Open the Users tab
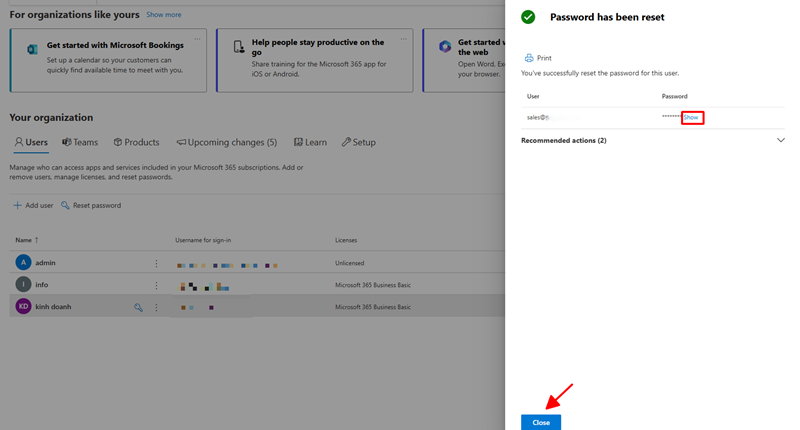800x430 pixels. 30,142
